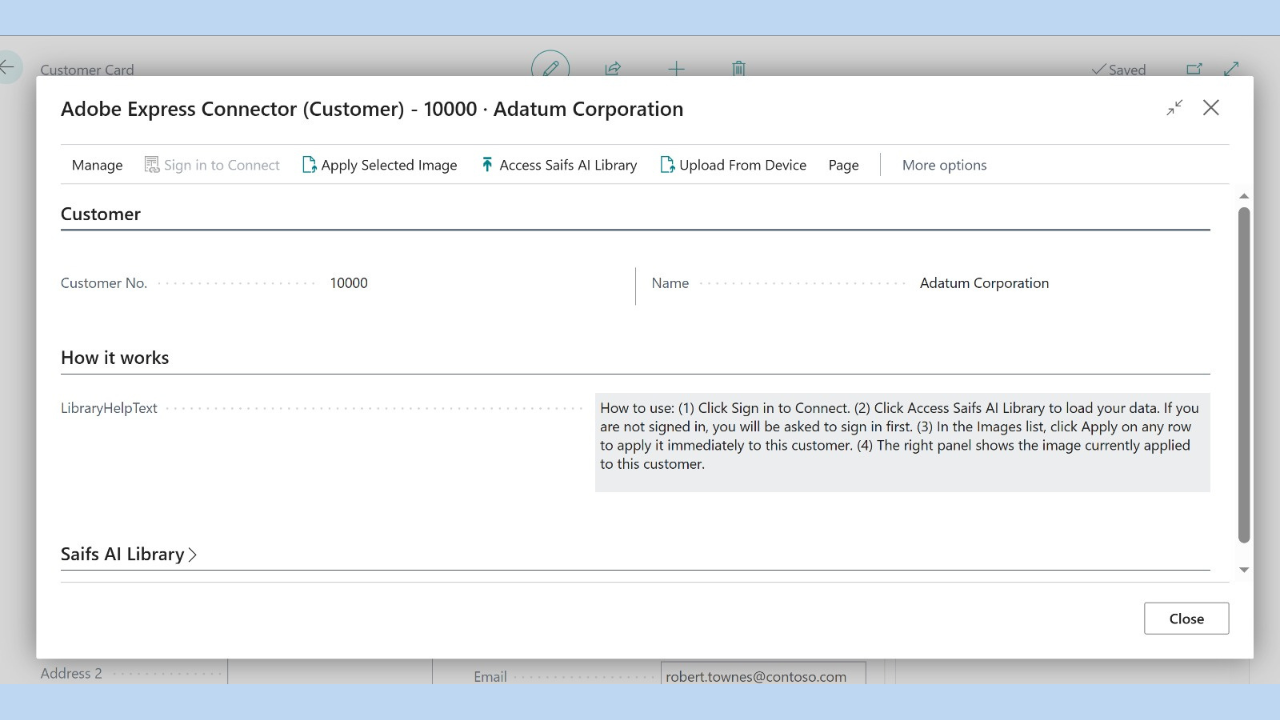Click the Close button

pos(1186,618)
